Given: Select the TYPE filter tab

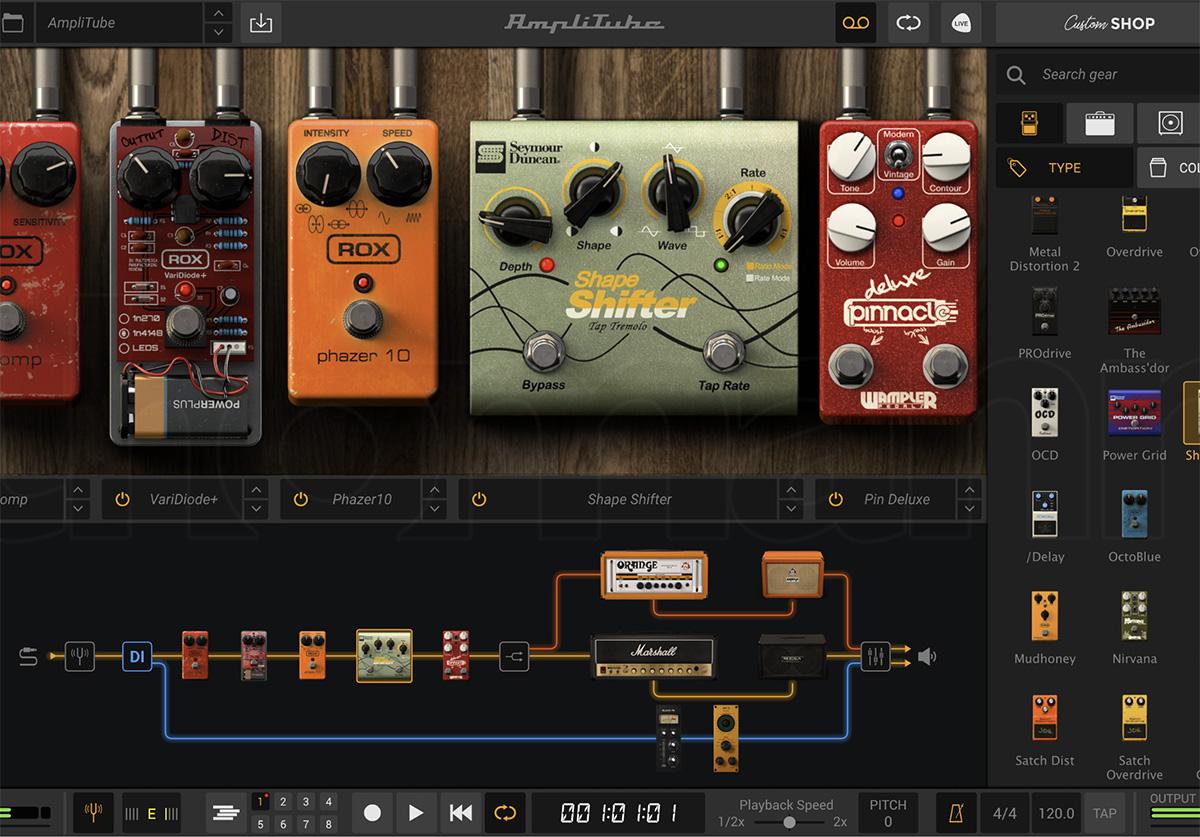Looking at the screenshot, I should 1064,168.
